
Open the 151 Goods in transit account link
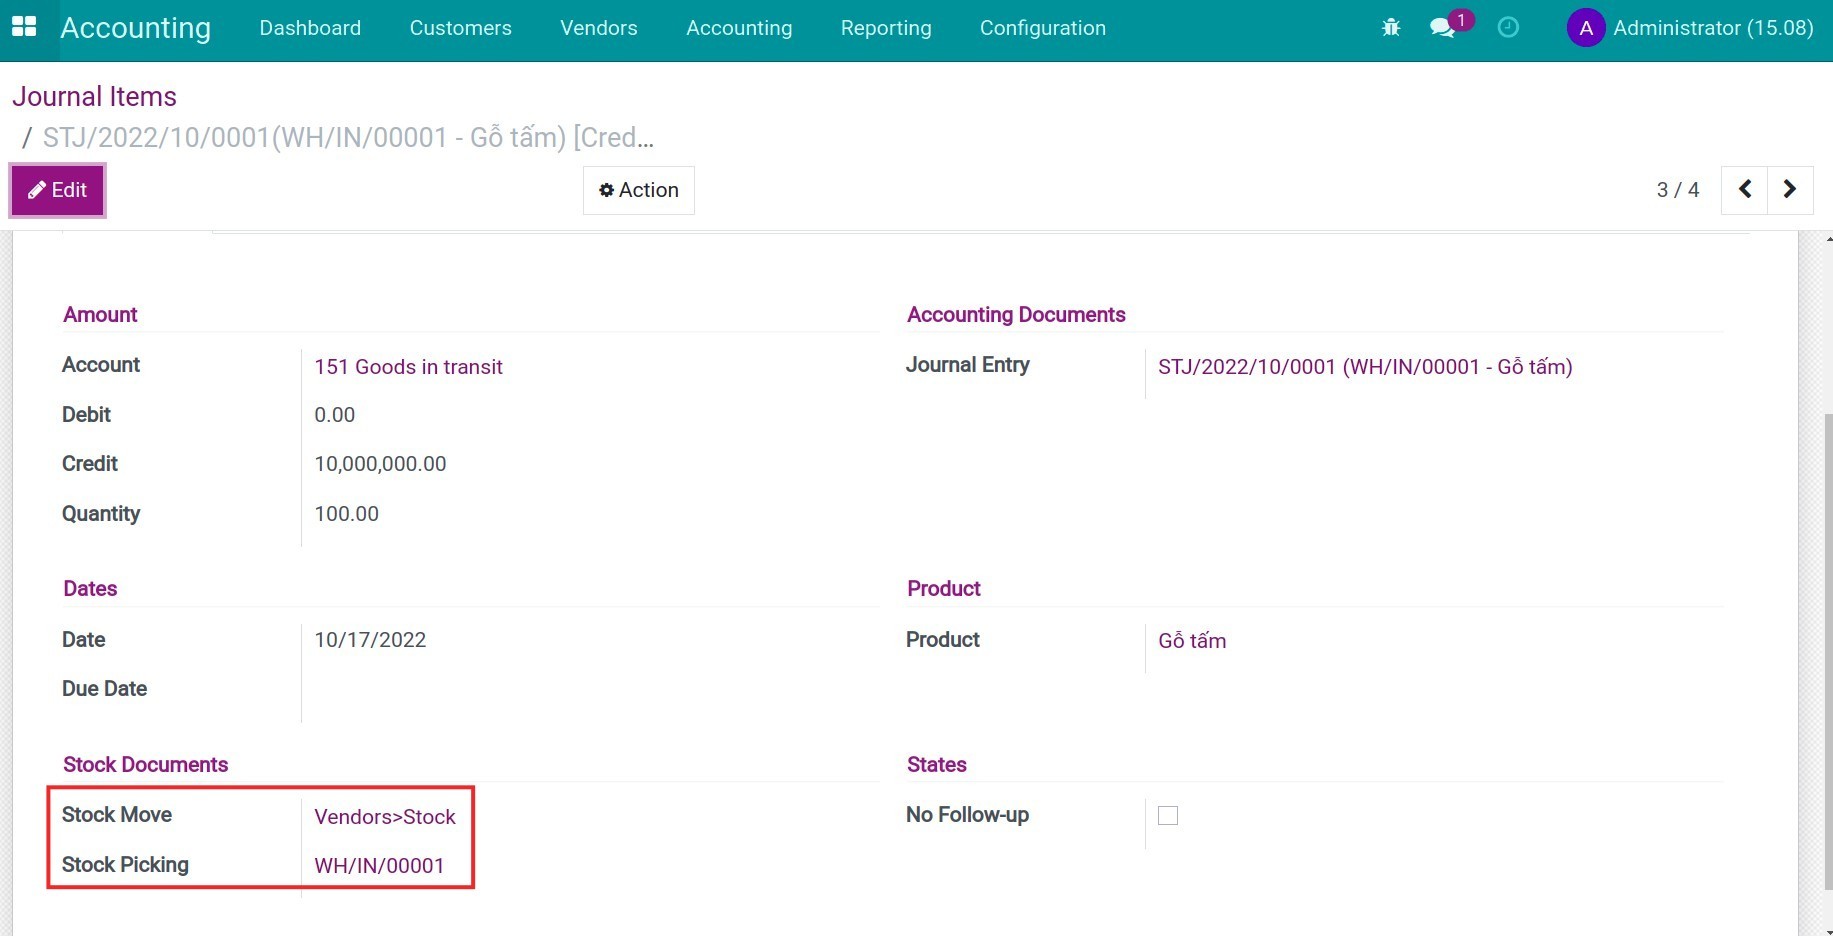pyautogui.click(x=408, y=367)
